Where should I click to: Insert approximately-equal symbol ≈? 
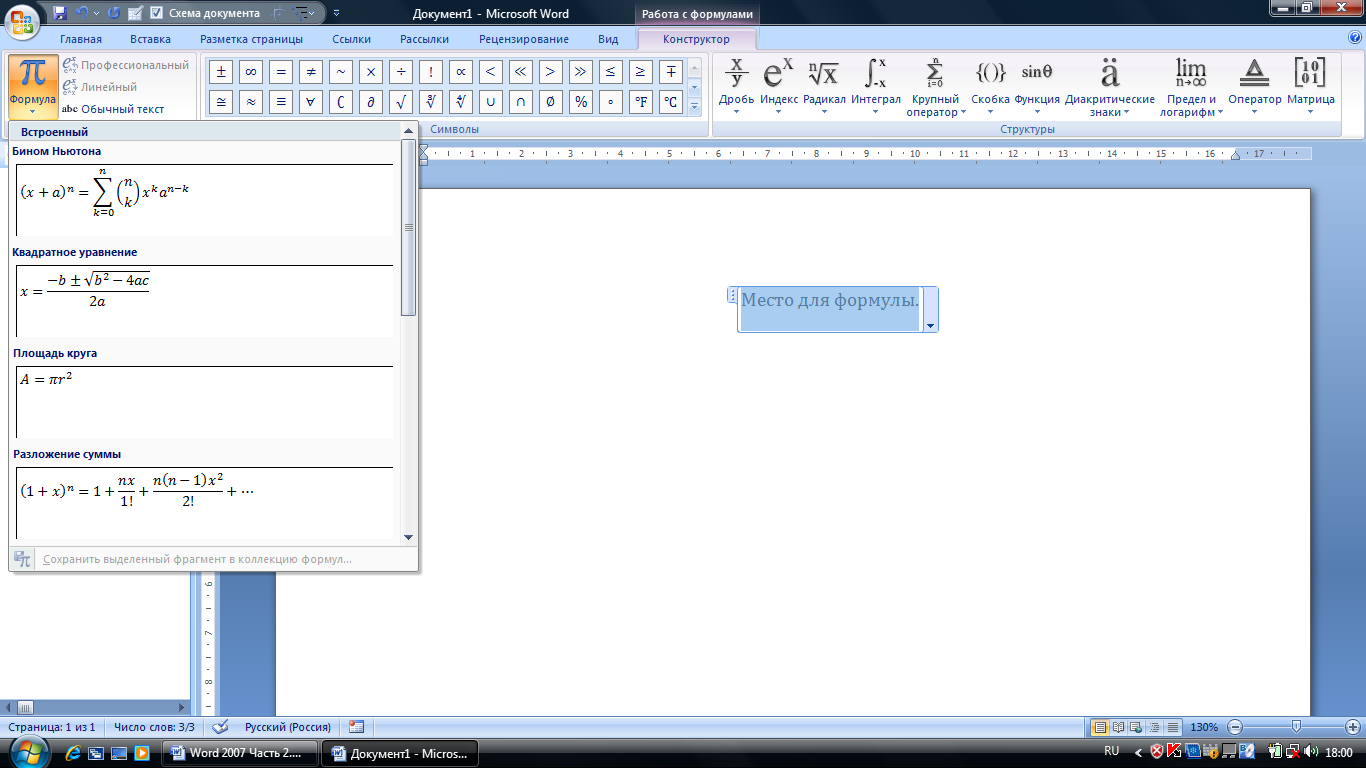point(251,101)
